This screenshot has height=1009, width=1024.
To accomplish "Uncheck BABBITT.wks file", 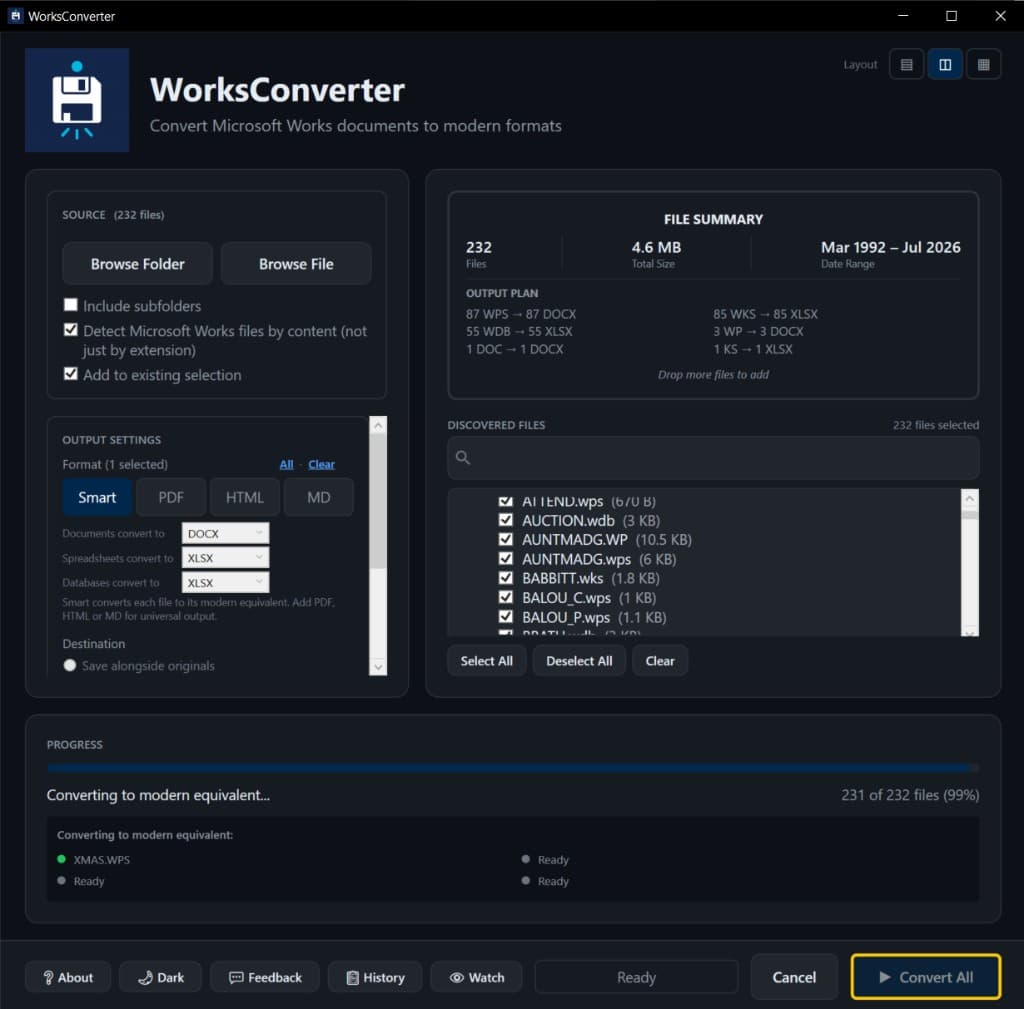I will [505, 578].
